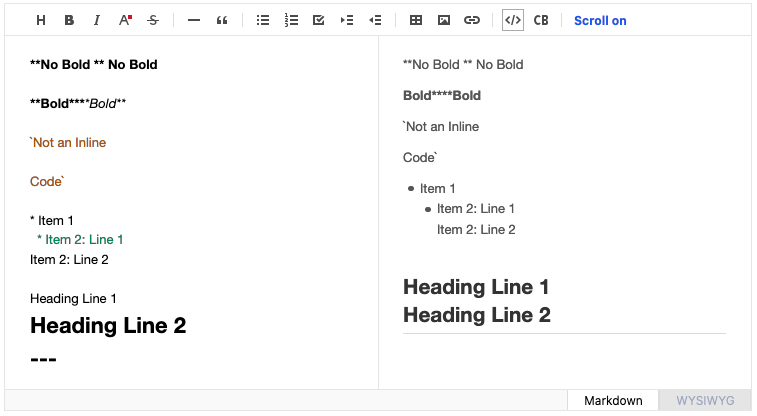Insert a code block with CB
This screenshot has width=757, height=416.
[541, 20]
